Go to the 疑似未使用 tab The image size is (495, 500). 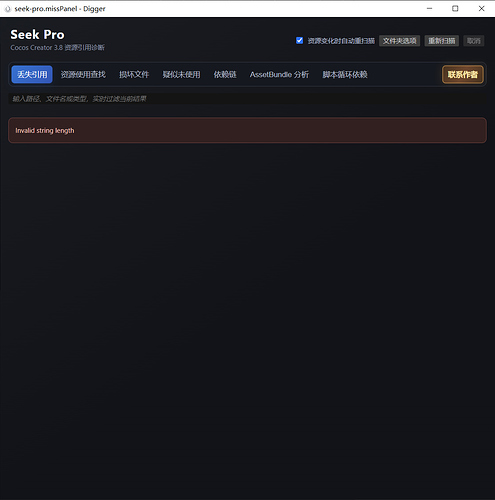point(181,74)
